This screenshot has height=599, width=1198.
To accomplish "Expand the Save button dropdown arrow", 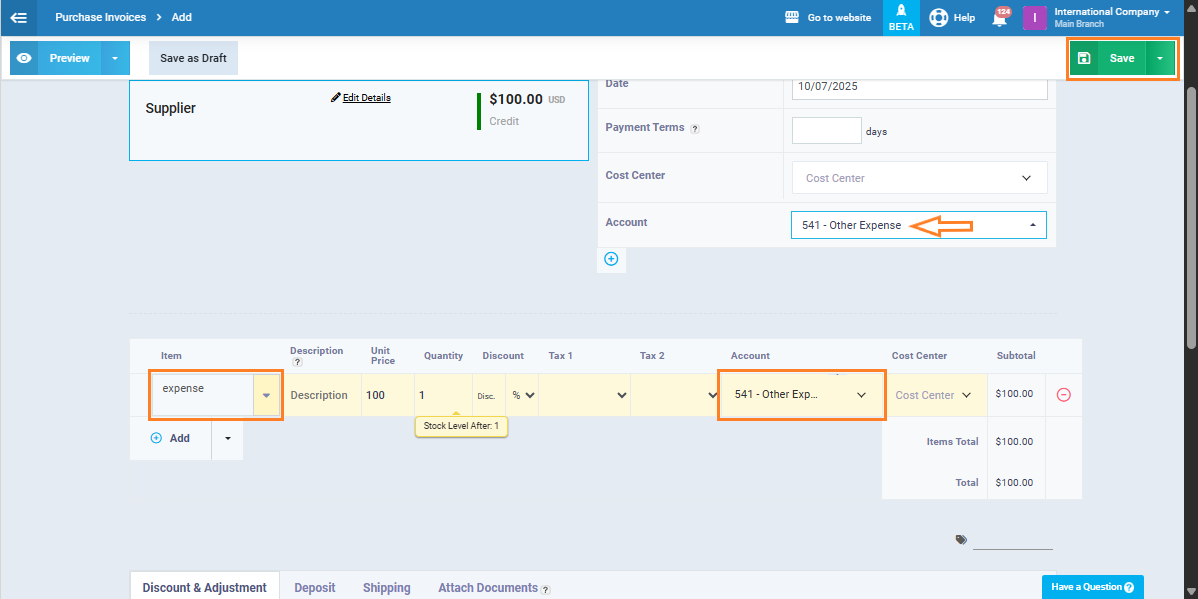I will point(1159,58).
